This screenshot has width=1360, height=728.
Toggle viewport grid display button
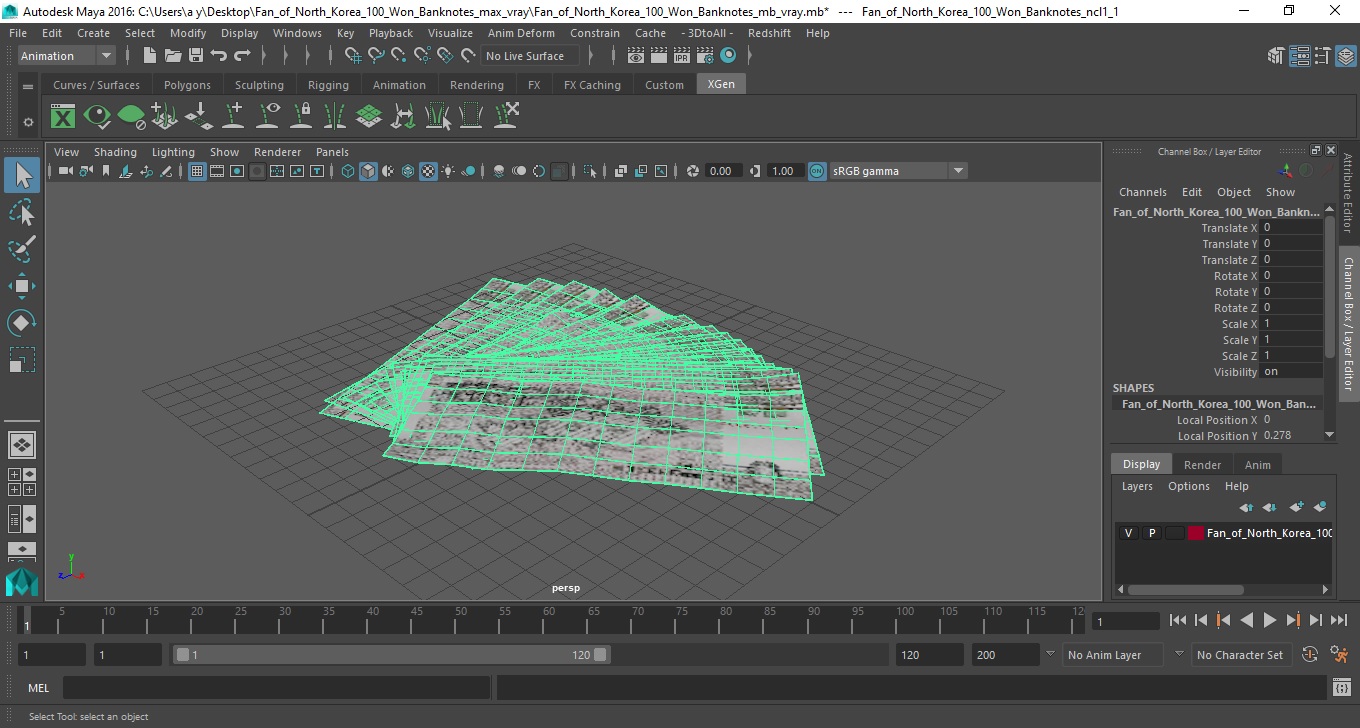[197, 171]
